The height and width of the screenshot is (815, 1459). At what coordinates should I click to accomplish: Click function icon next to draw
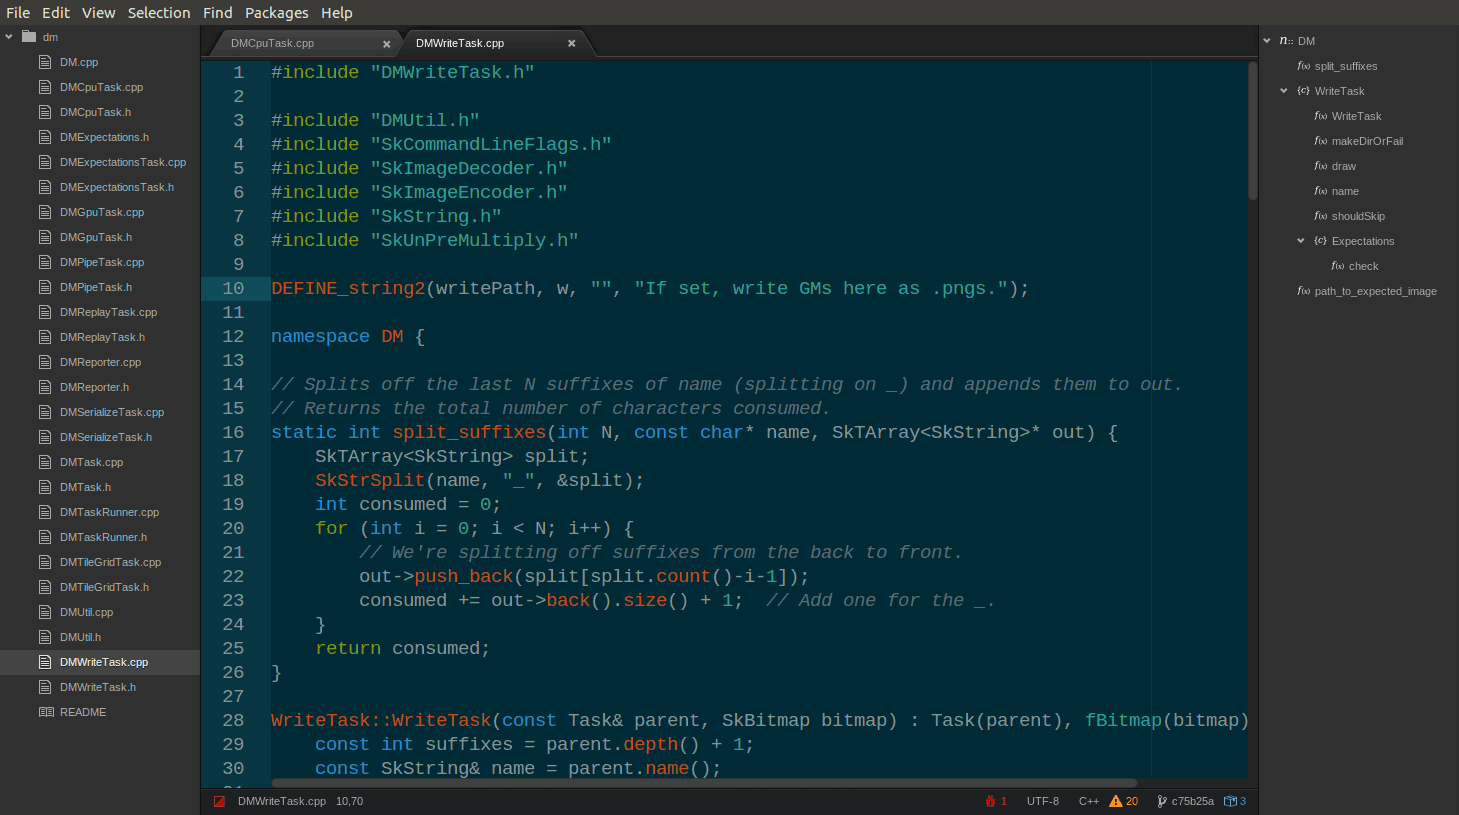(x=1320, y=166)
